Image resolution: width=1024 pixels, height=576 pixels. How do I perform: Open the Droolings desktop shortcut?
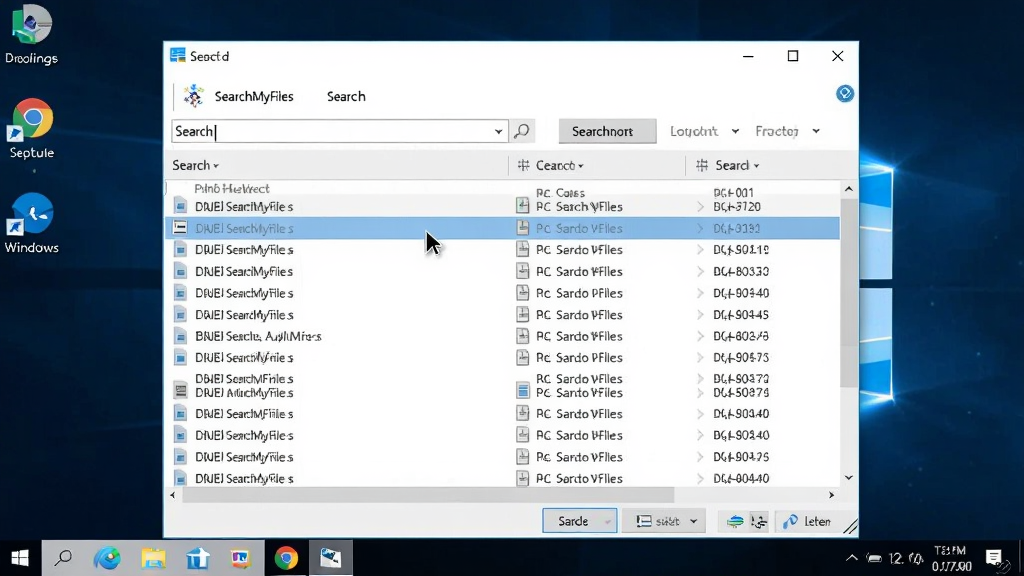[x=31, y=35]
